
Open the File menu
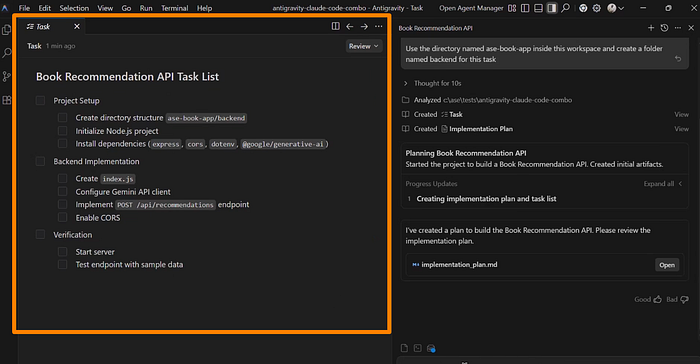pyautogui.click(x=24, y=8)
